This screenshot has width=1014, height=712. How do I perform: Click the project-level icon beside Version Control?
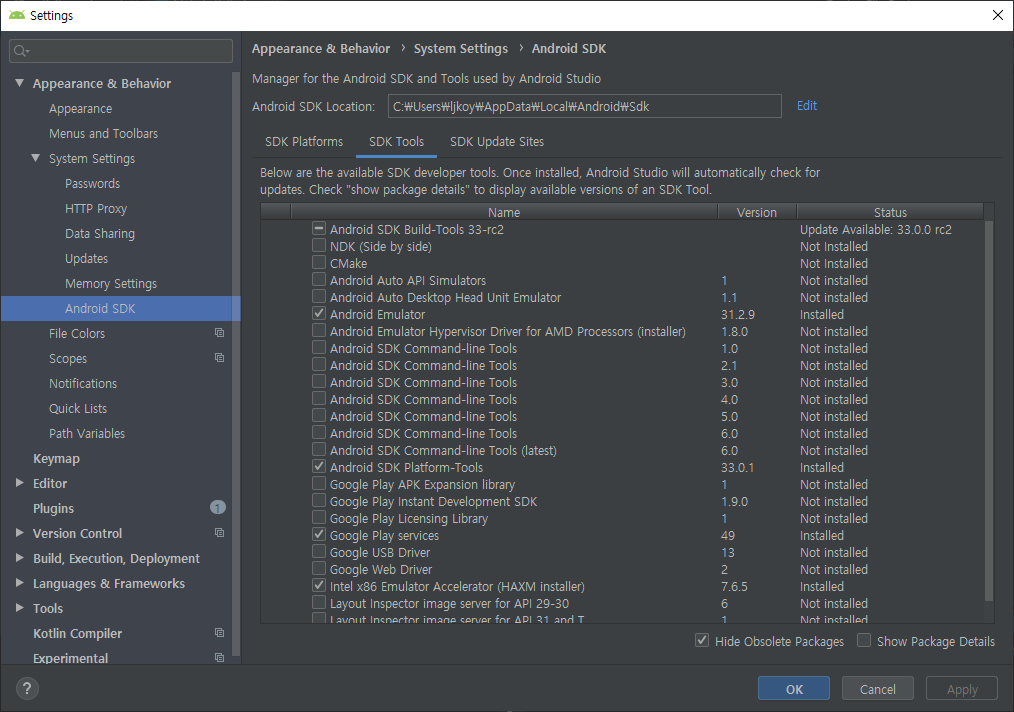coord(219,533)
